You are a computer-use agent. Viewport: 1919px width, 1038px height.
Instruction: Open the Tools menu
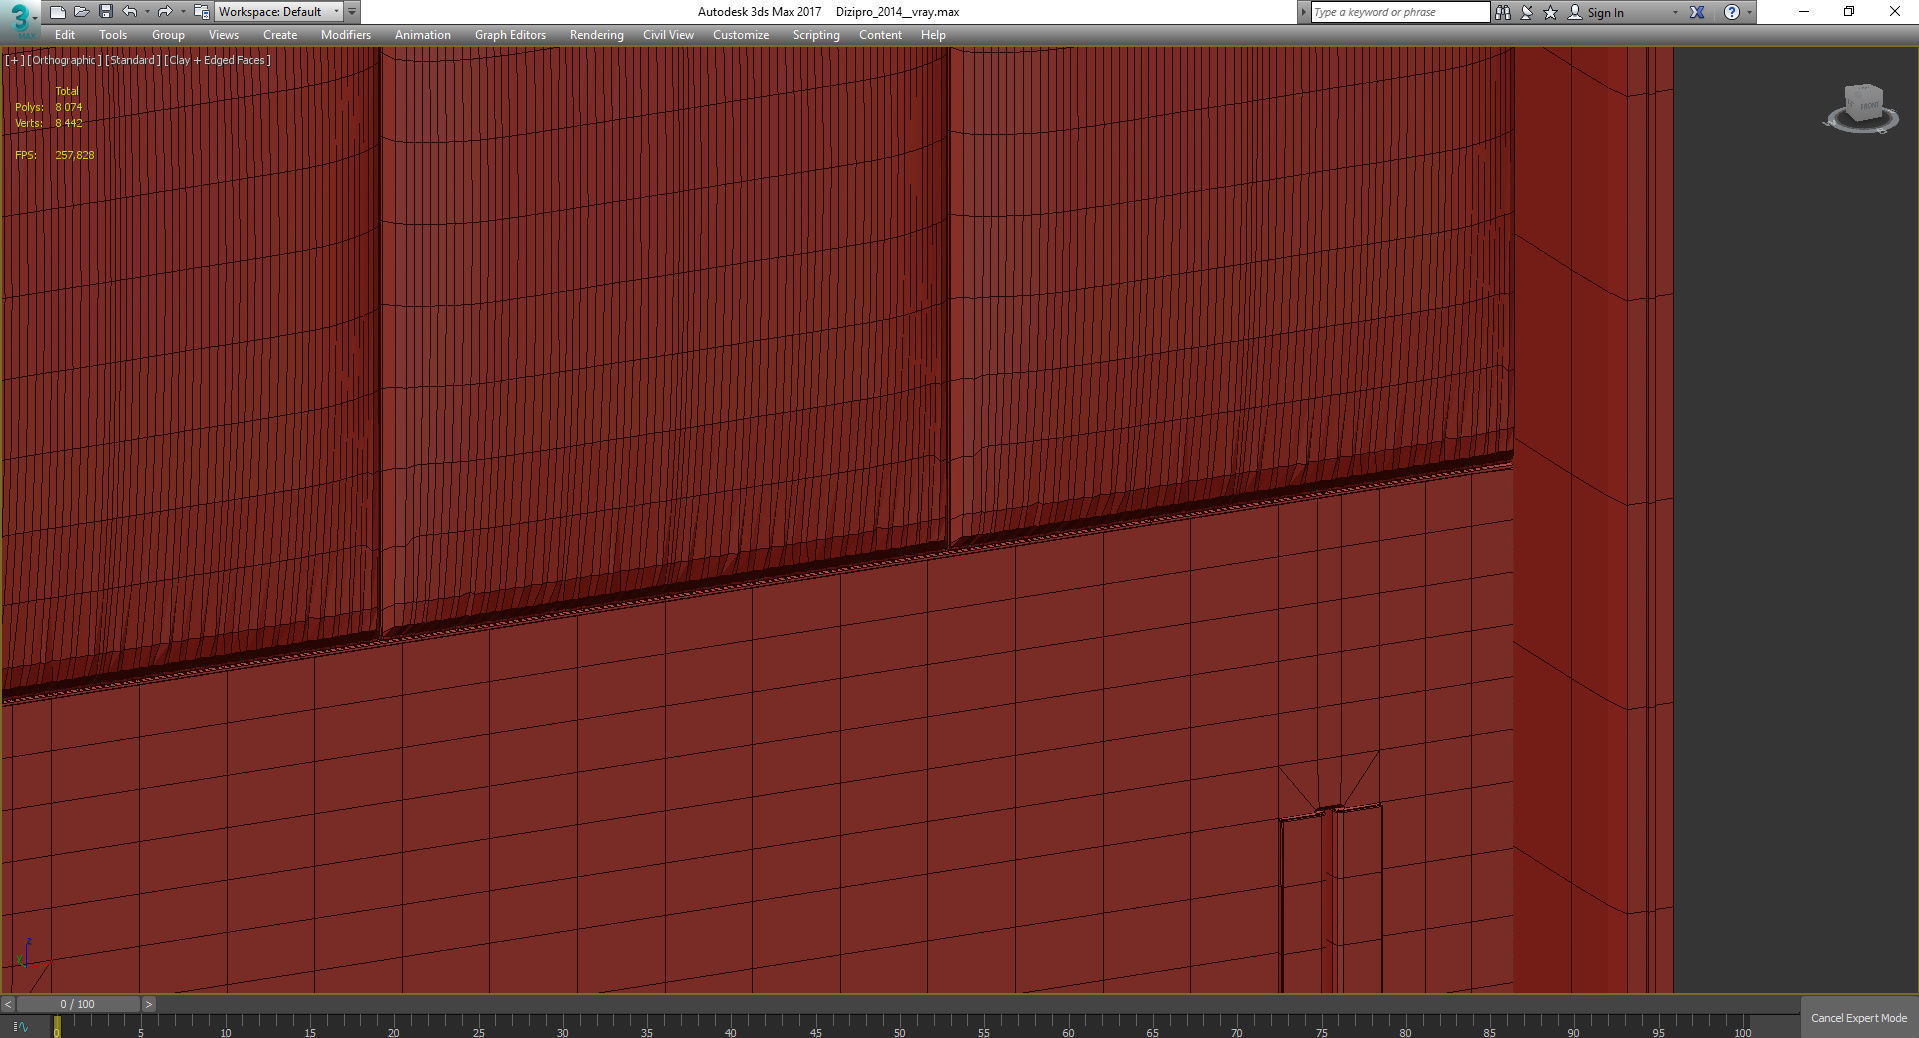113,35
